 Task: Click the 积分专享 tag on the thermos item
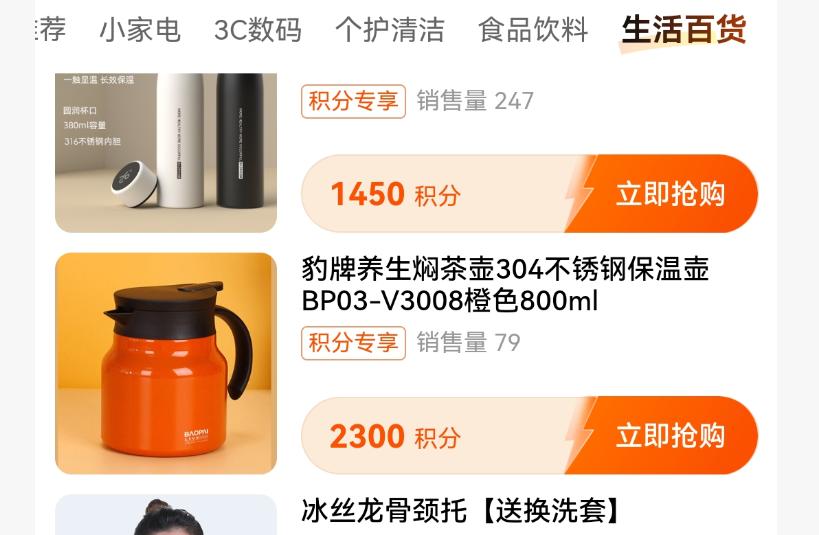click(x=354, y=101)
